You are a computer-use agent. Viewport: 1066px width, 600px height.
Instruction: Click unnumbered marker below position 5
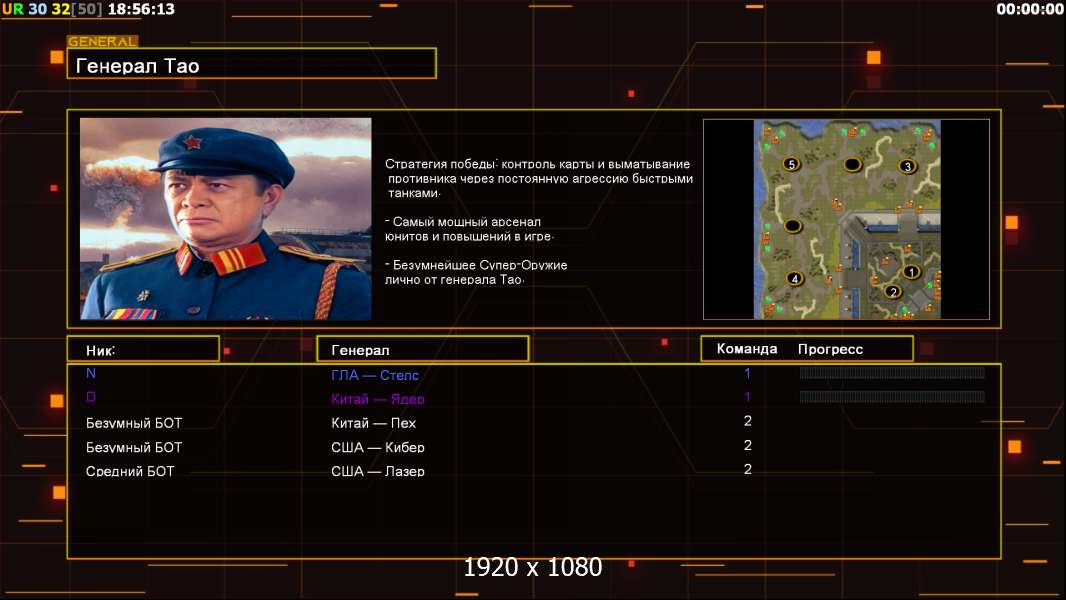point(793,226)
